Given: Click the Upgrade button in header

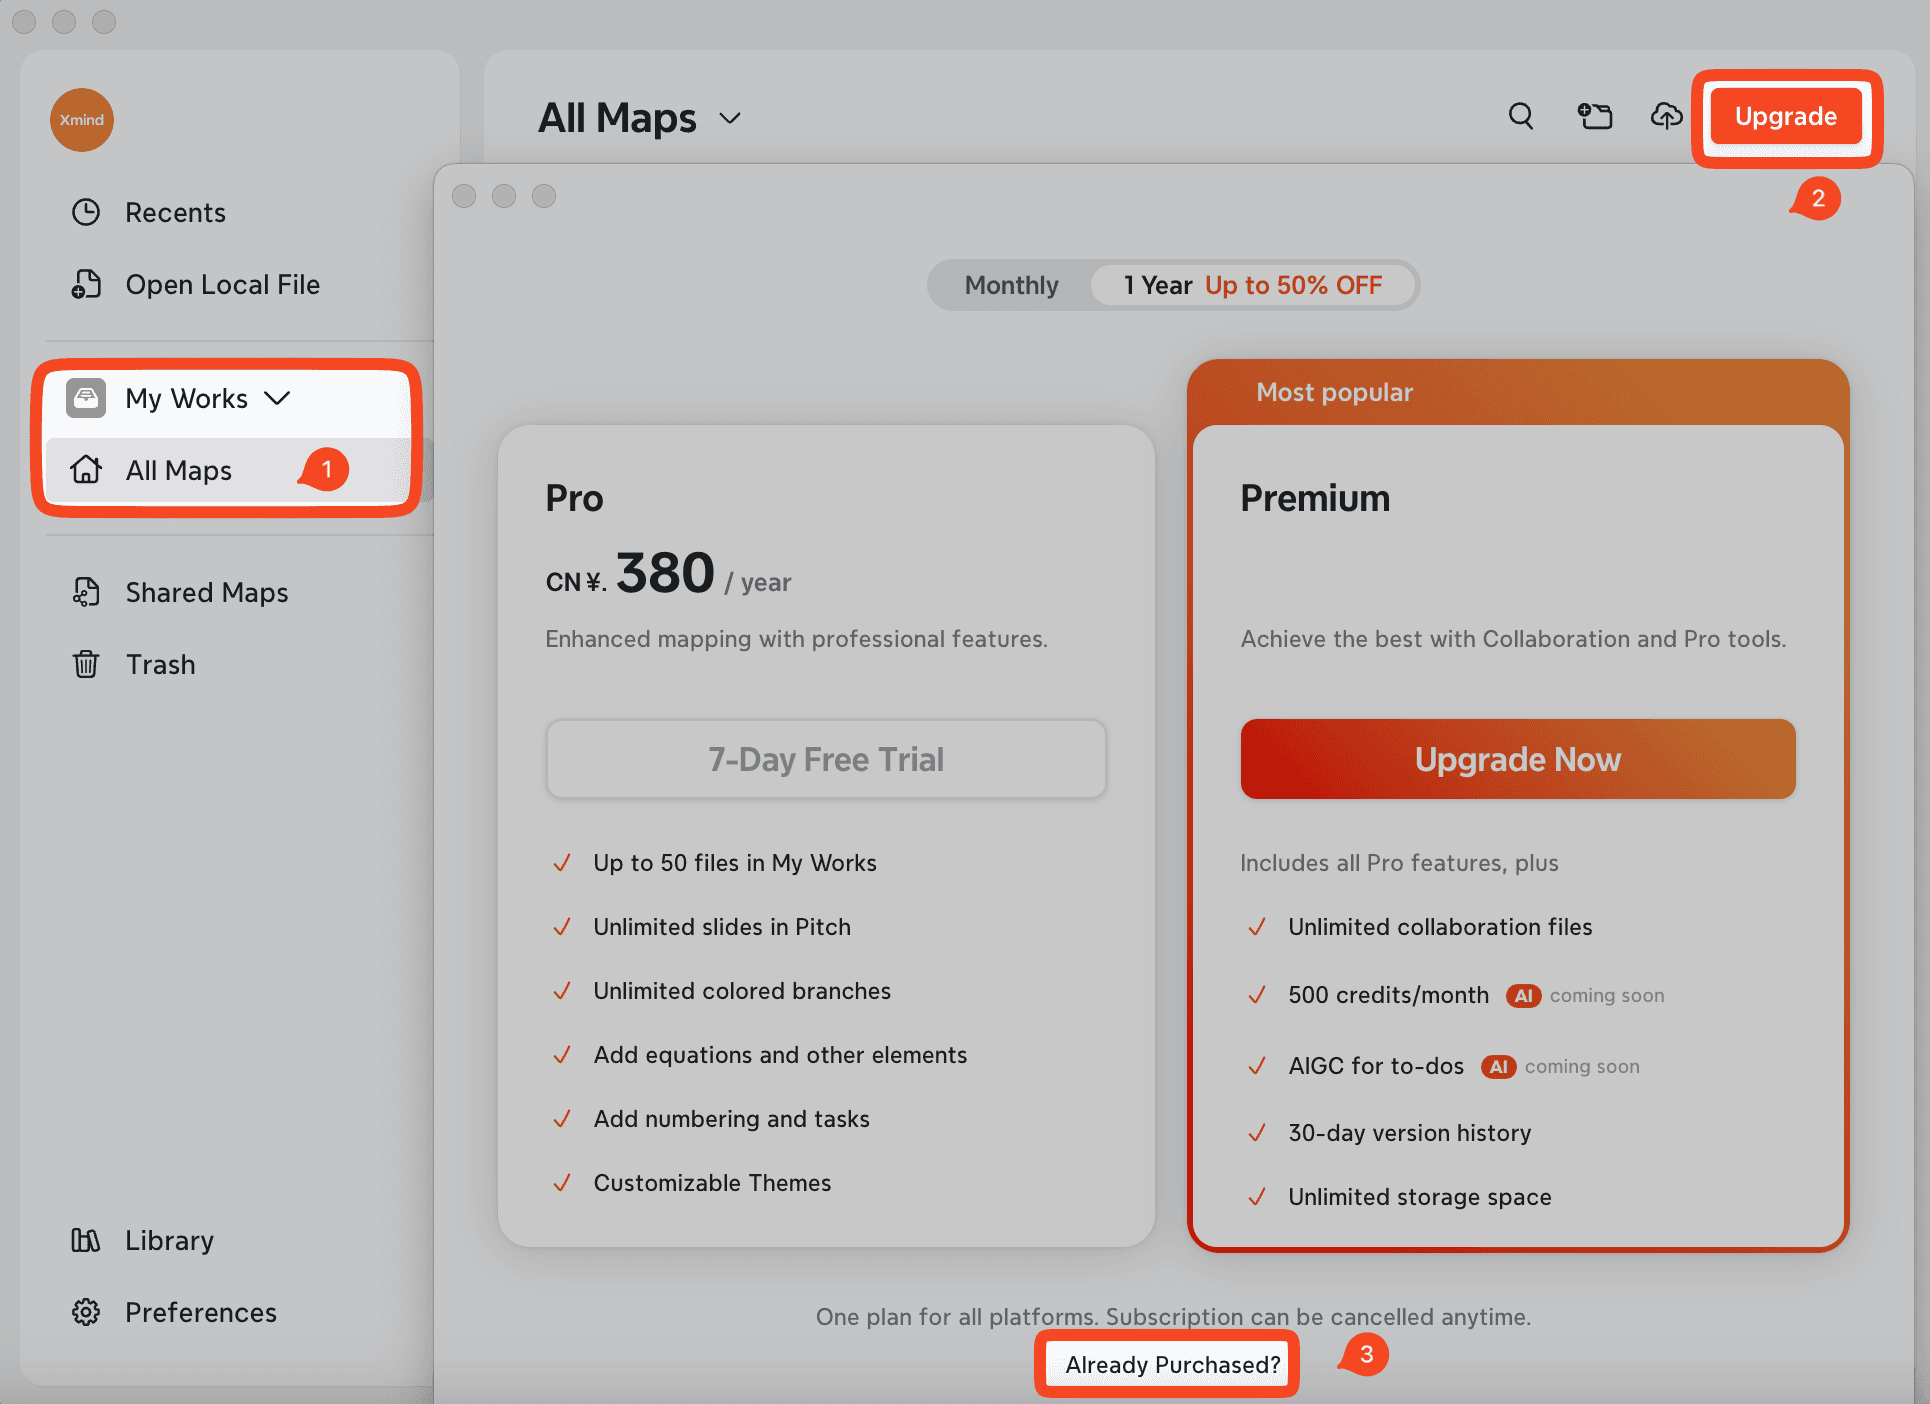Looking at the screenshot, I should pos(1785,116).
